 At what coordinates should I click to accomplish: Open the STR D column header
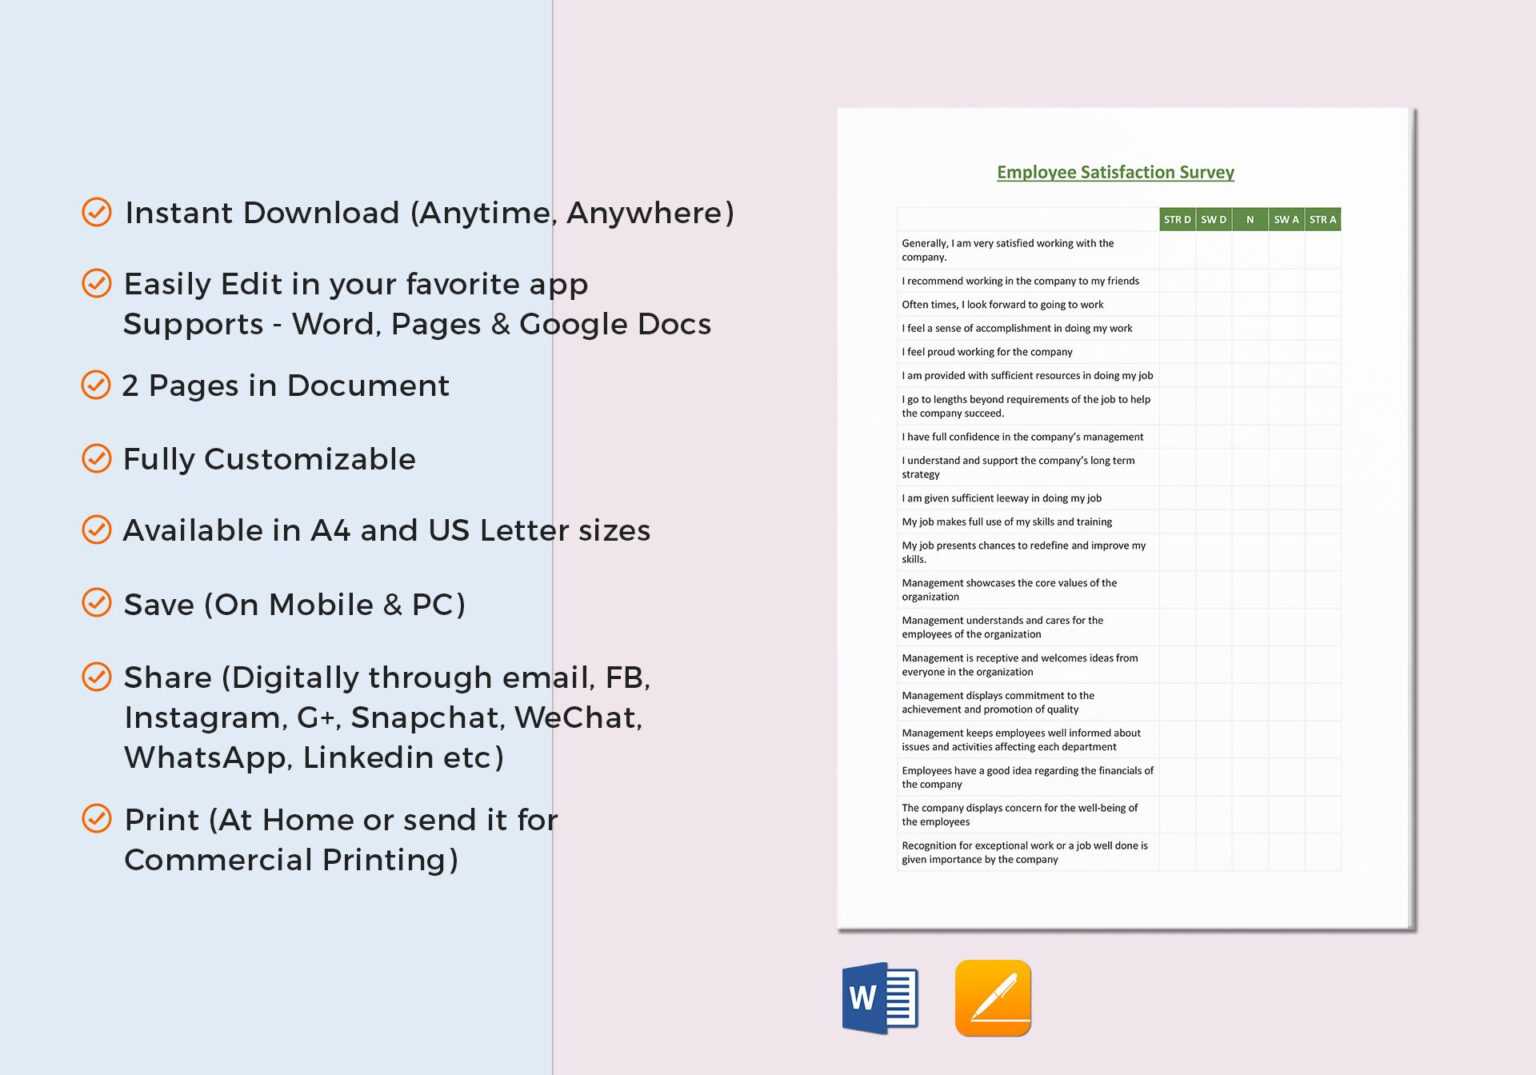(1178, 218)
